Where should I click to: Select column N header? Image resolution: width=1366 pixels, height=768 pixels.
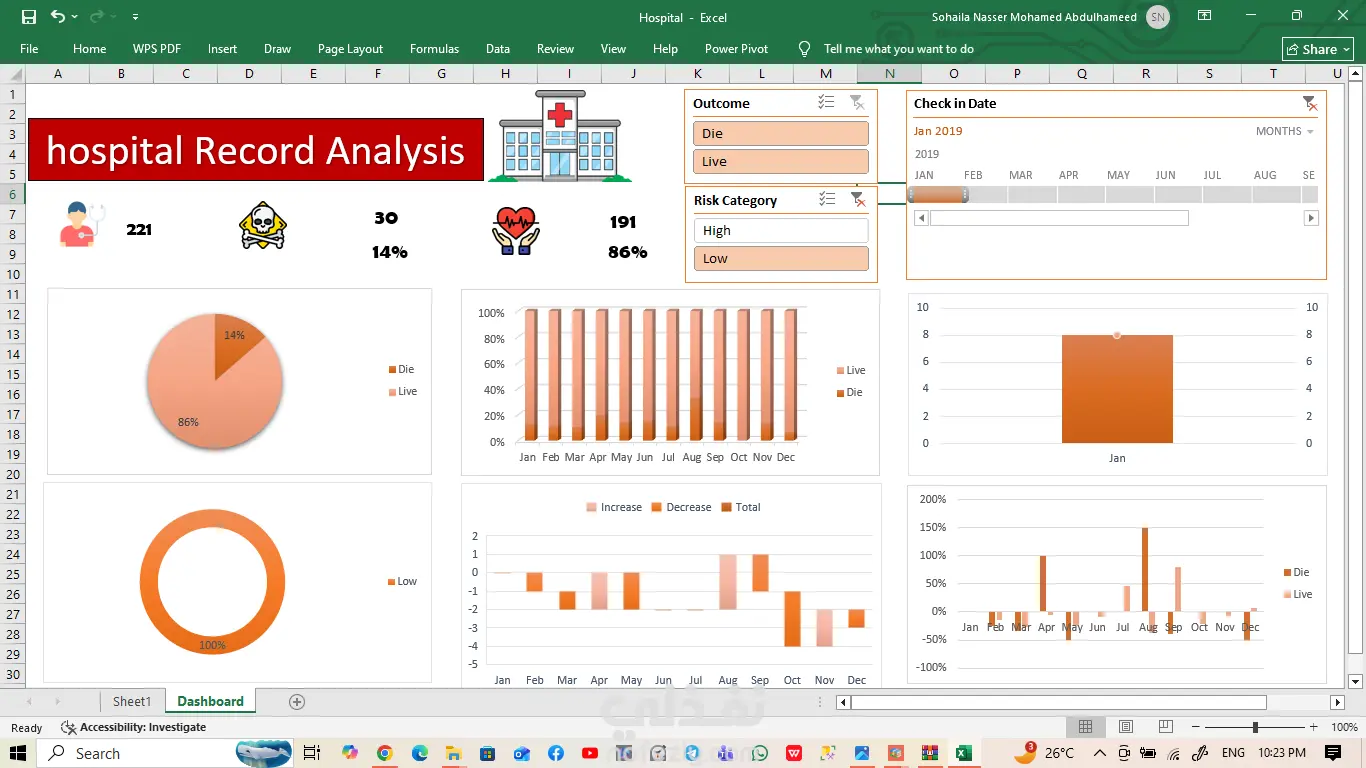889,74
